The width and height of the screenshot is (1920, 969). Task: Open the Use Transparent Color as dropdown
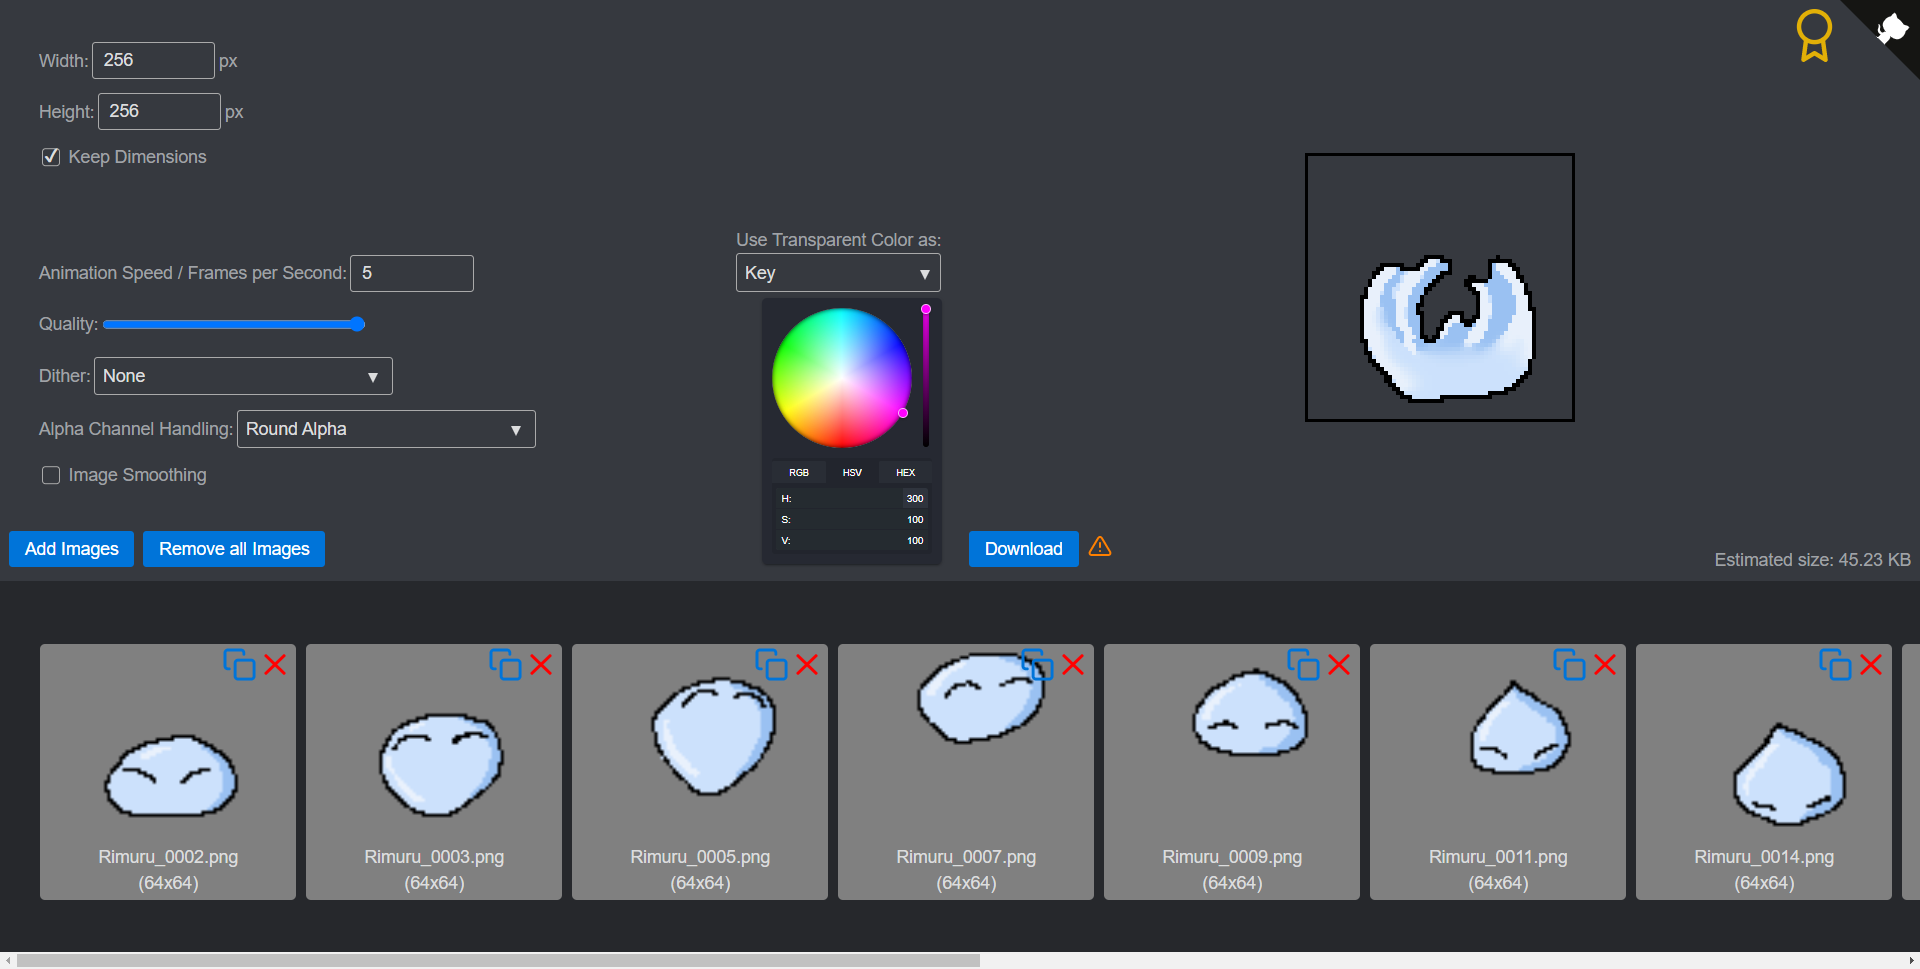838,273
